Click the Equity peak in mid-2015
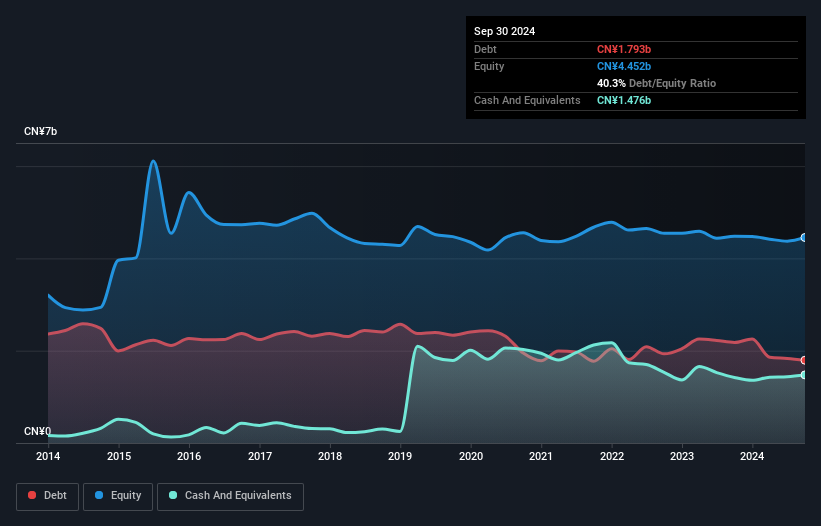This screenshot has height=526, width=821. pos(153,161)
